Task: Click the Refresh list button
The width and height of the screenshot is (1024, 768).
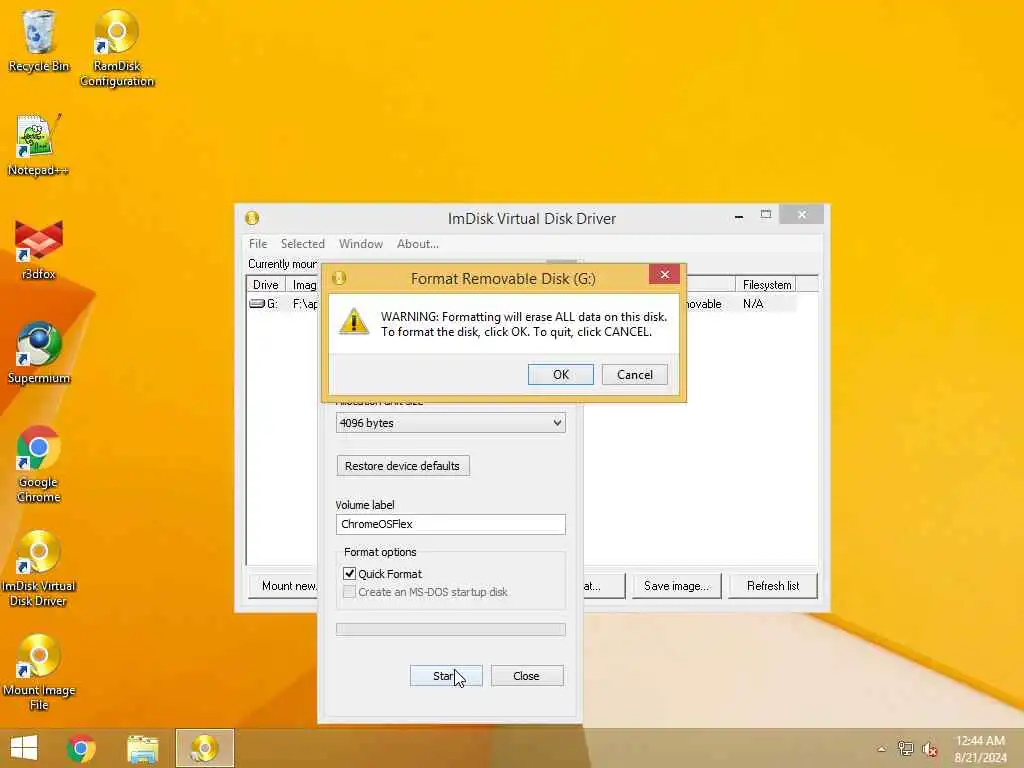Action: (x=773, y=586)
